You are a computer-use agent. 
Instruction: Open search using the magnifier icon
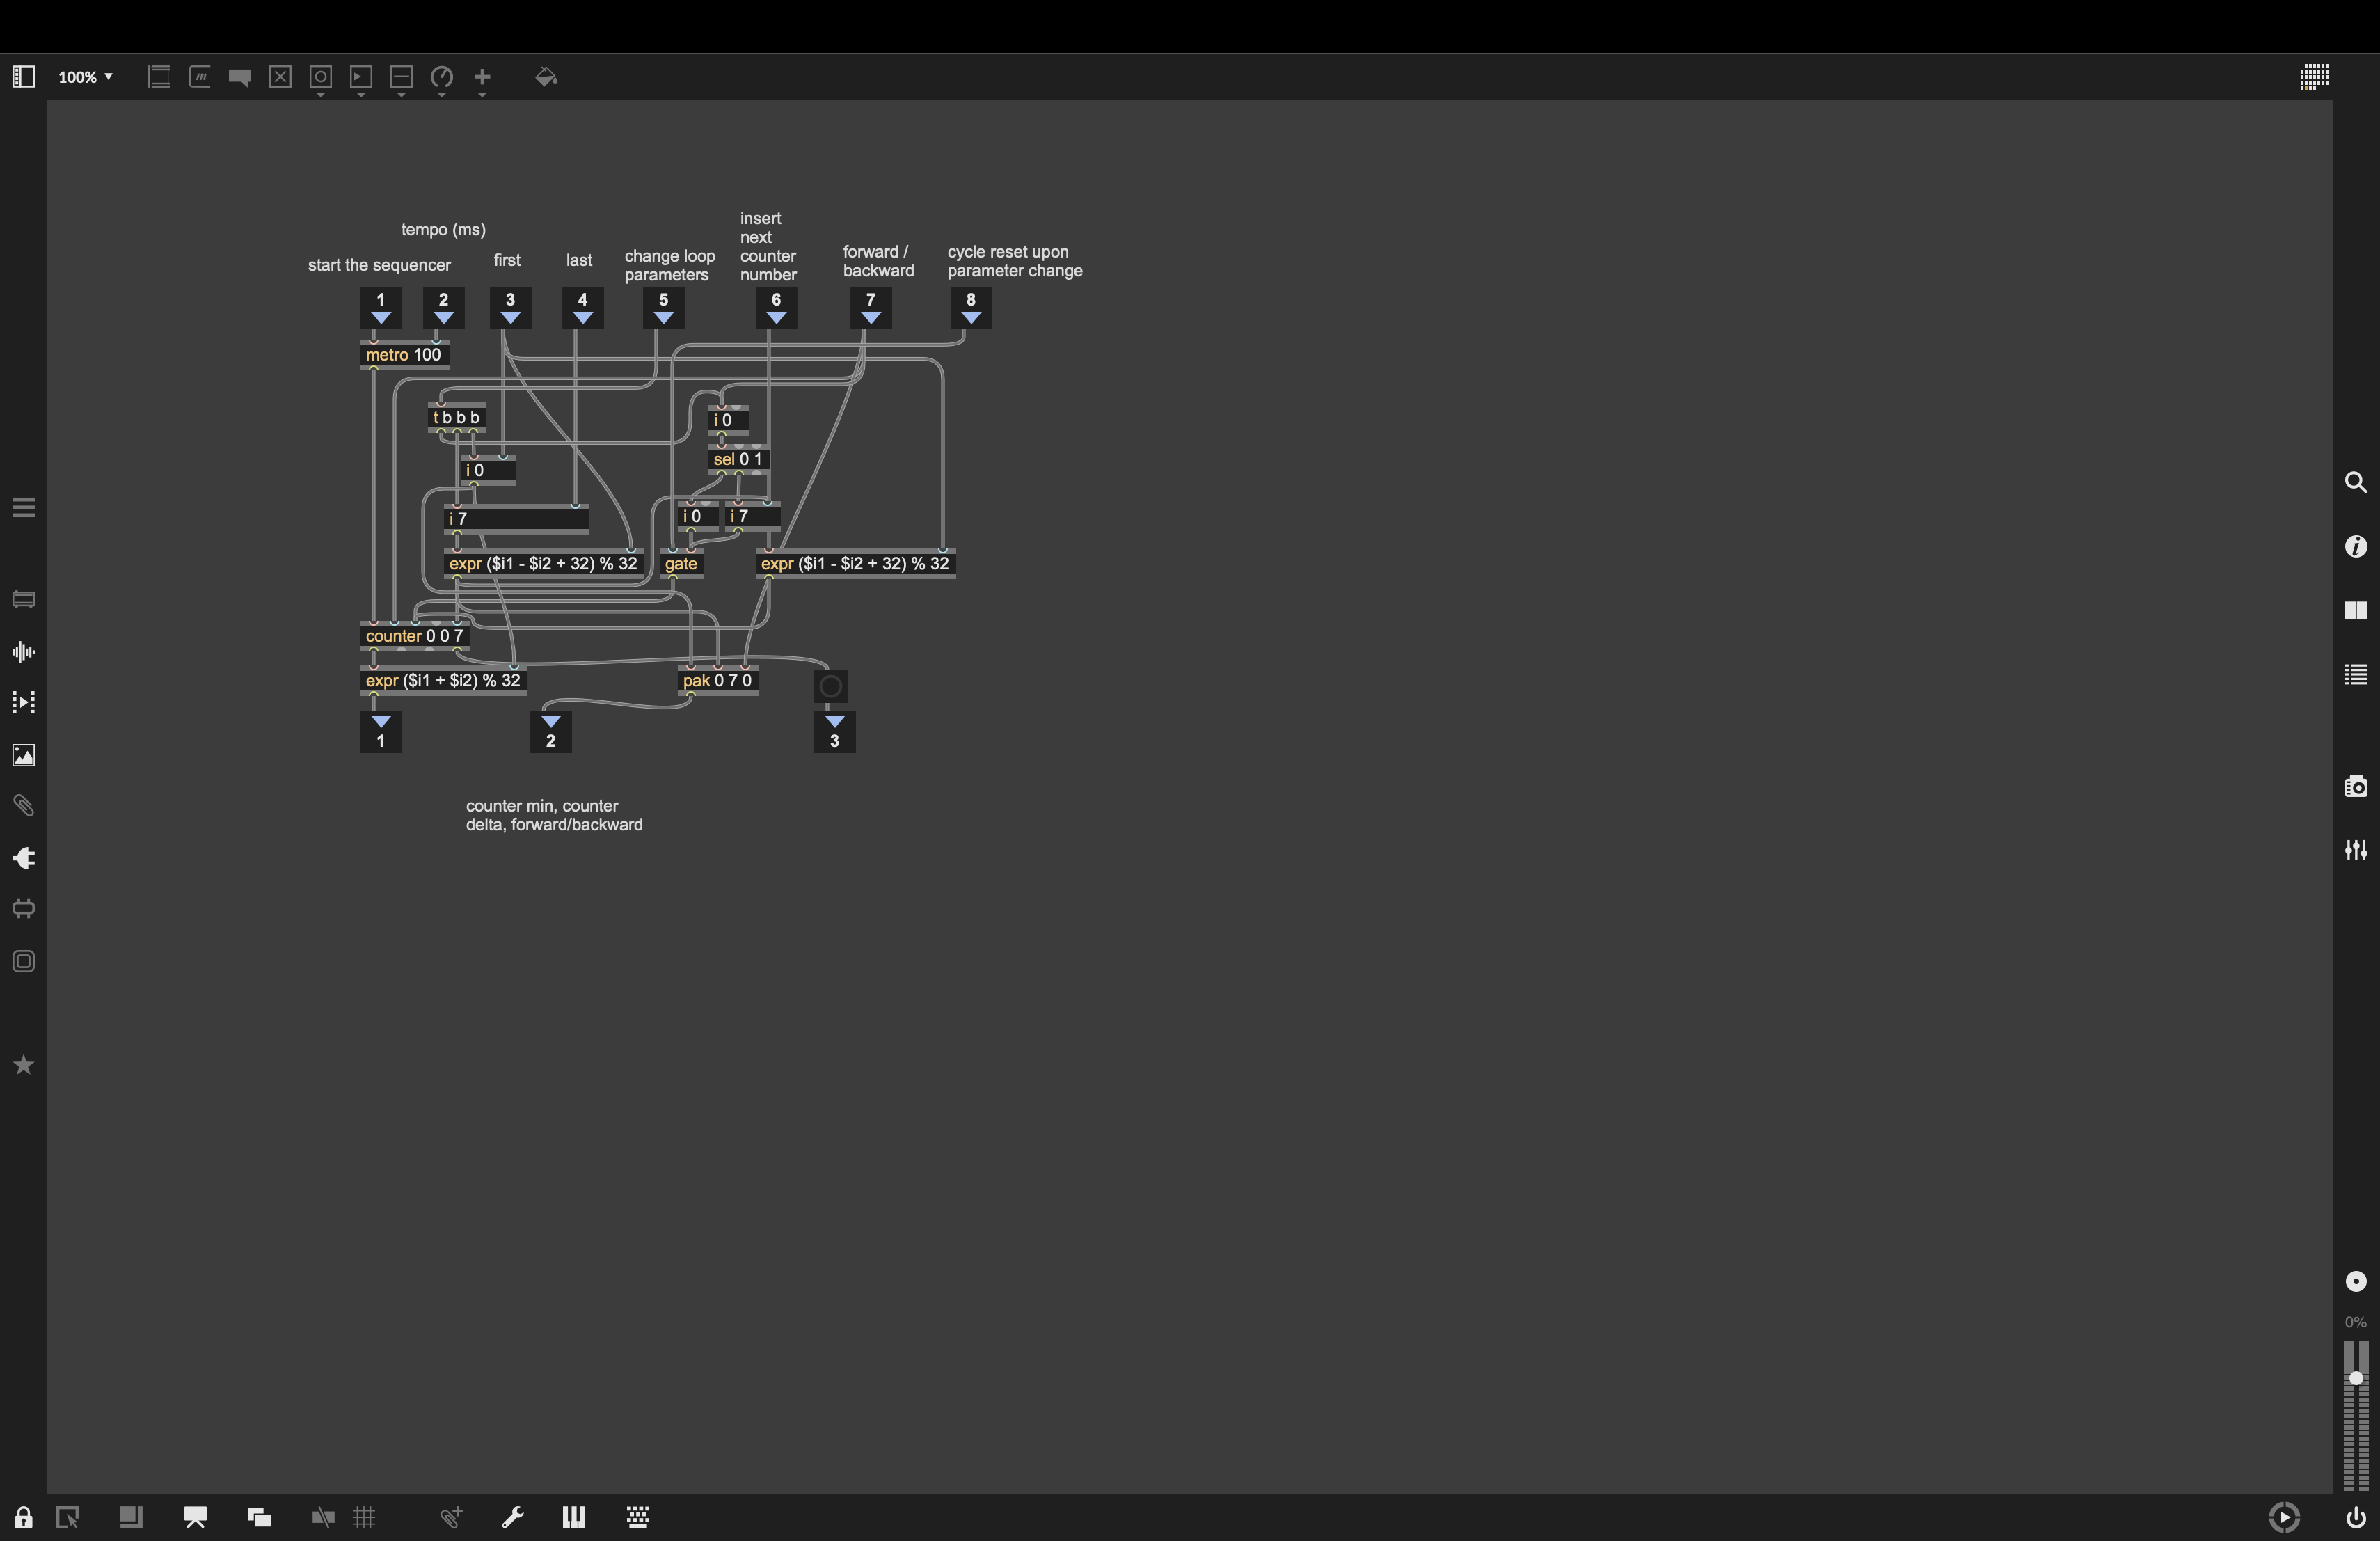(2356, 483)
